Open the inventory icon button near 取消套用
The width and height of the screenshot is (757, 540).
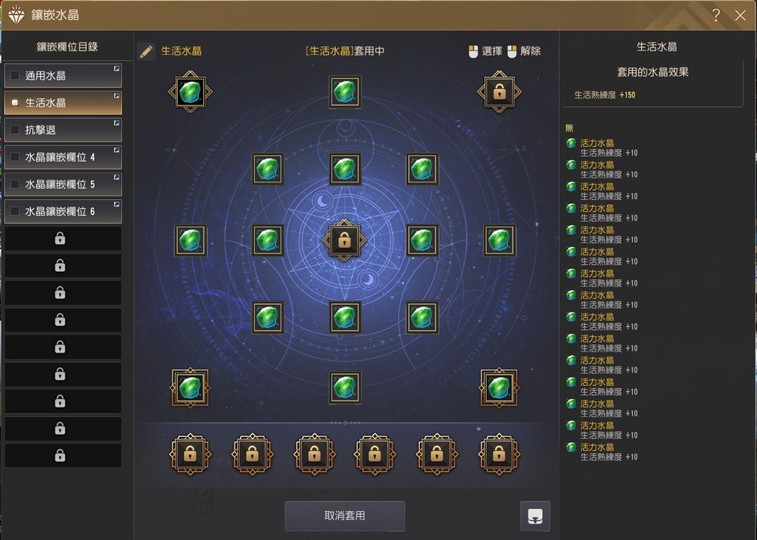[535, 516]
